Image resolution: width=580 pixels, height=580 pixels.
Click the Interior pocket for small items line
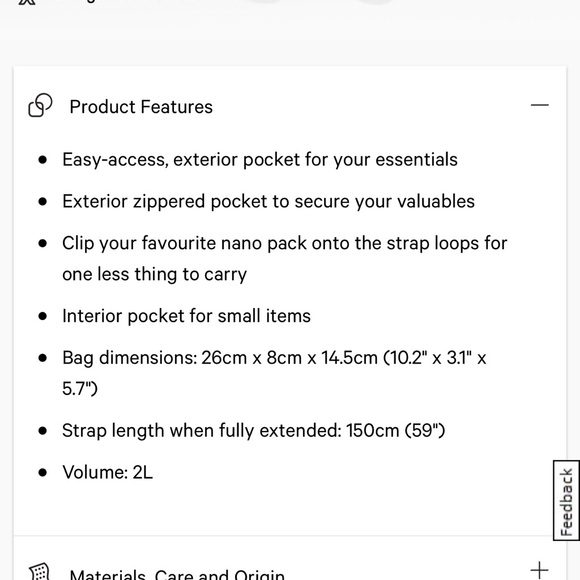click(x=186, y=316)
